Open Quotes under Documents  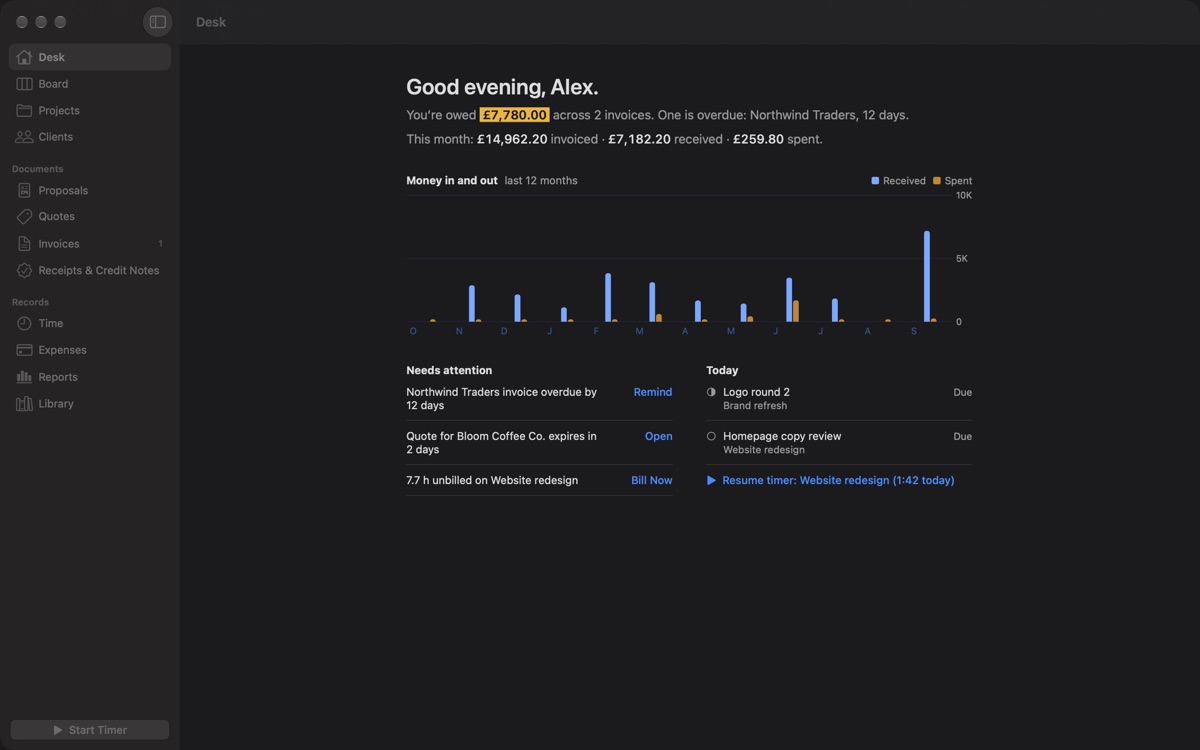(56, 216)
